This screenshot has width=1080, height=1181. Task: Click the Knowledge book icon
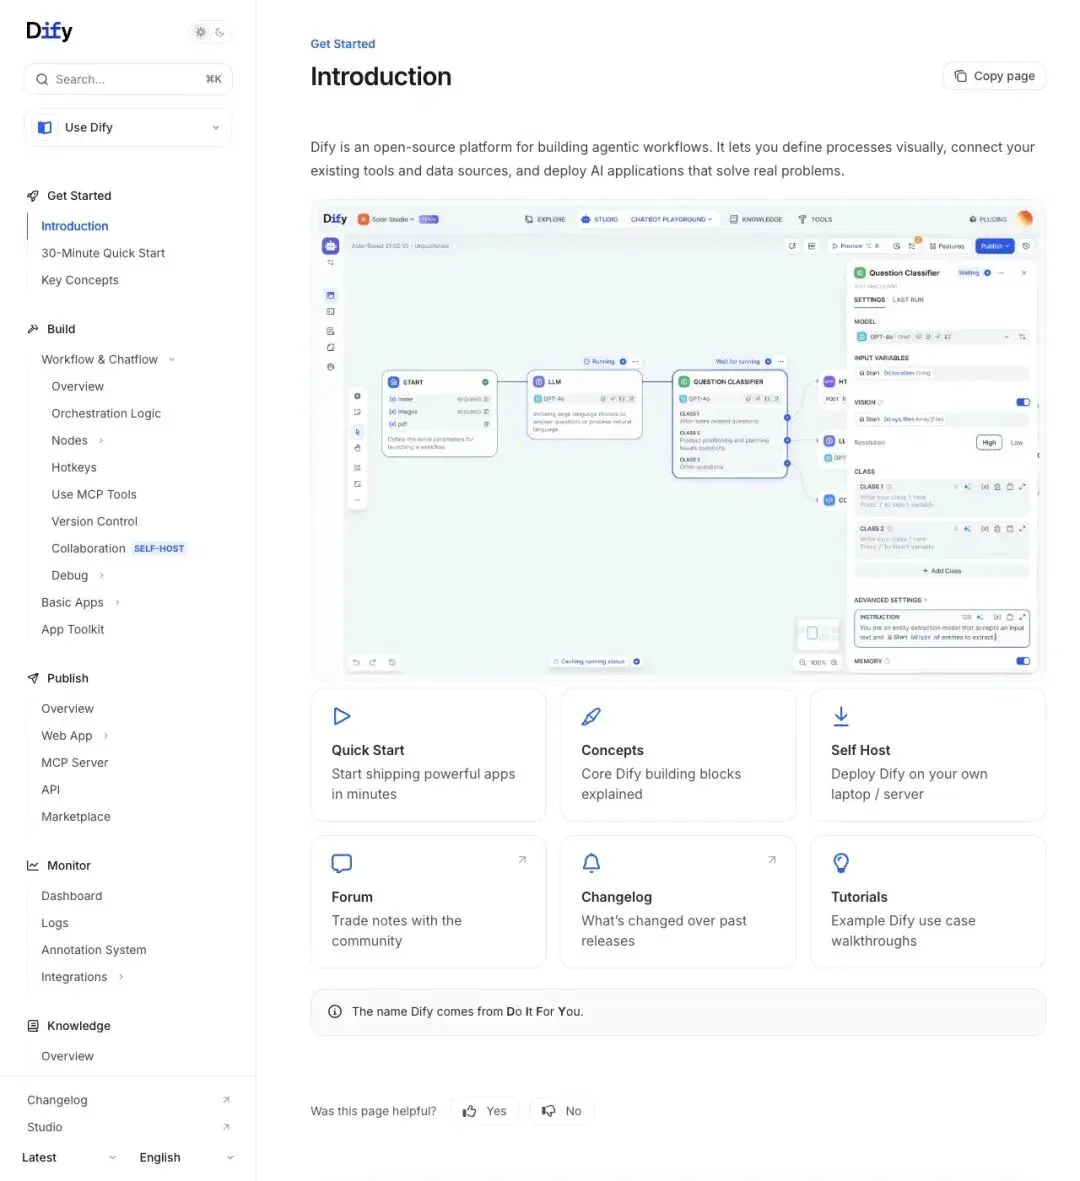(x=32, y=1026)
